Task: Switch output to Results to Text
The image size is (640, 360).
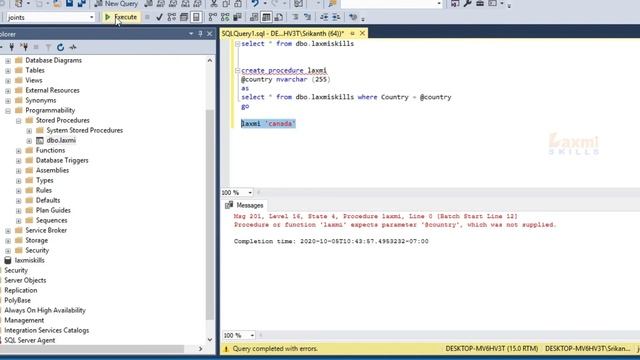Action: pos(254,17)
